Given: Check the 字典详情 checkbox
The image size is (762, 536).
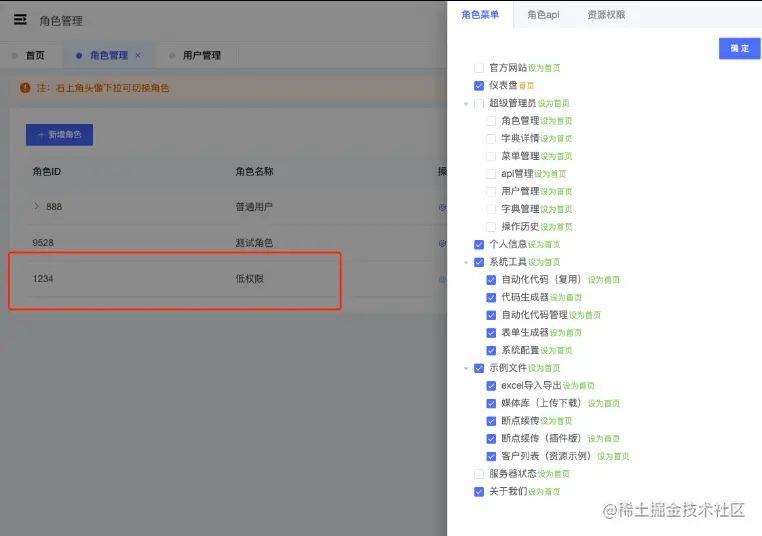Looking at the screenshot, I should tap(491, 138).
